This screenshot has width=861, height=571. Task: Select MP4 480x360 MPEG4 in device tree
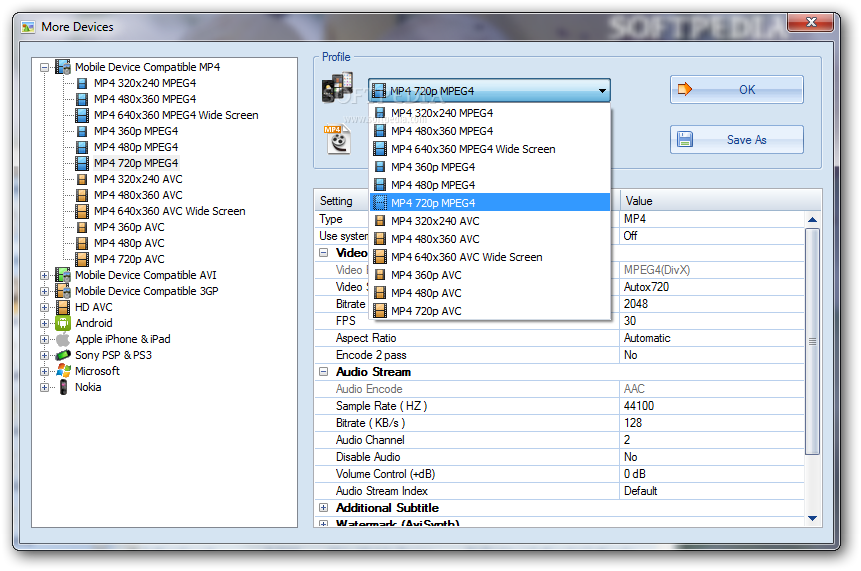tap(145, 99)
